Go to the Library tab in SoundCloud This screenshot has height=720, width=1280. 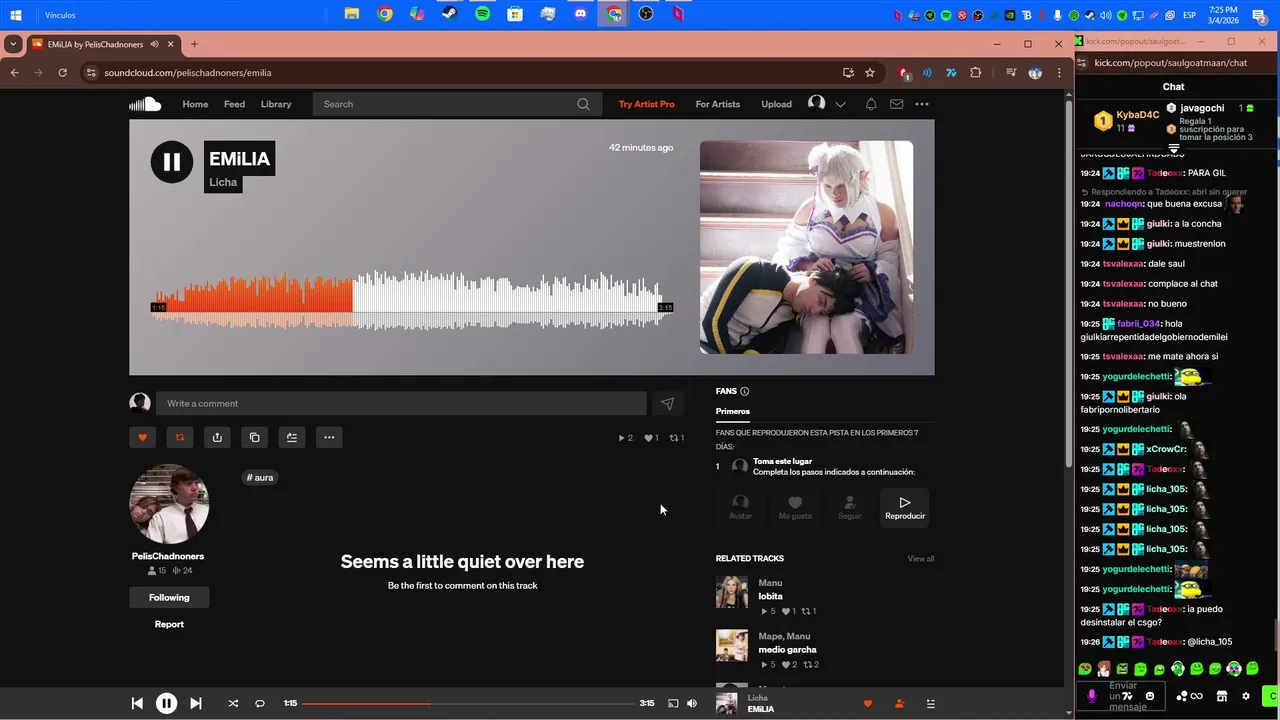[x=276, y=104]
